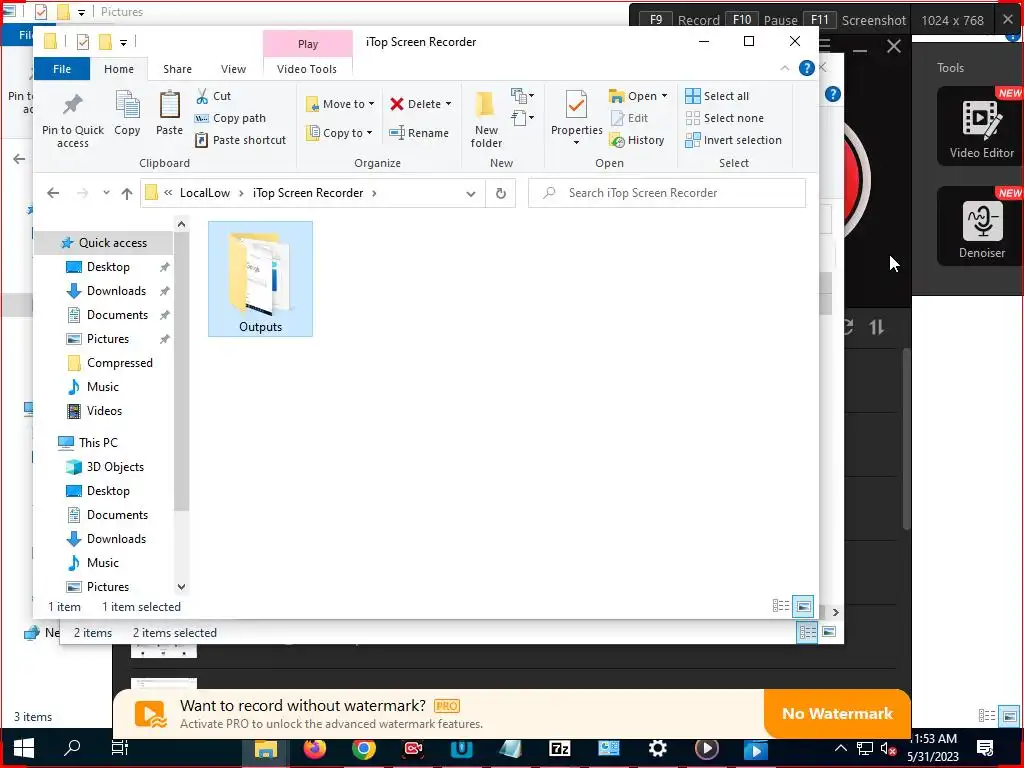Click Pin to Quick access icon
Viewport: 1024px width, 768px height.
pyautogui.click(x=72, y=120)
